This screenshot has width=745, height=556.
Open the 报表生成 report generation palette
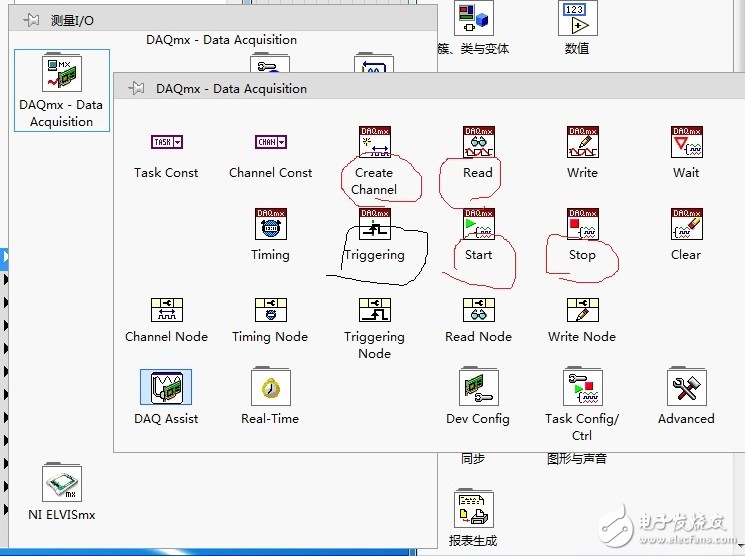[x=474, y=508]
